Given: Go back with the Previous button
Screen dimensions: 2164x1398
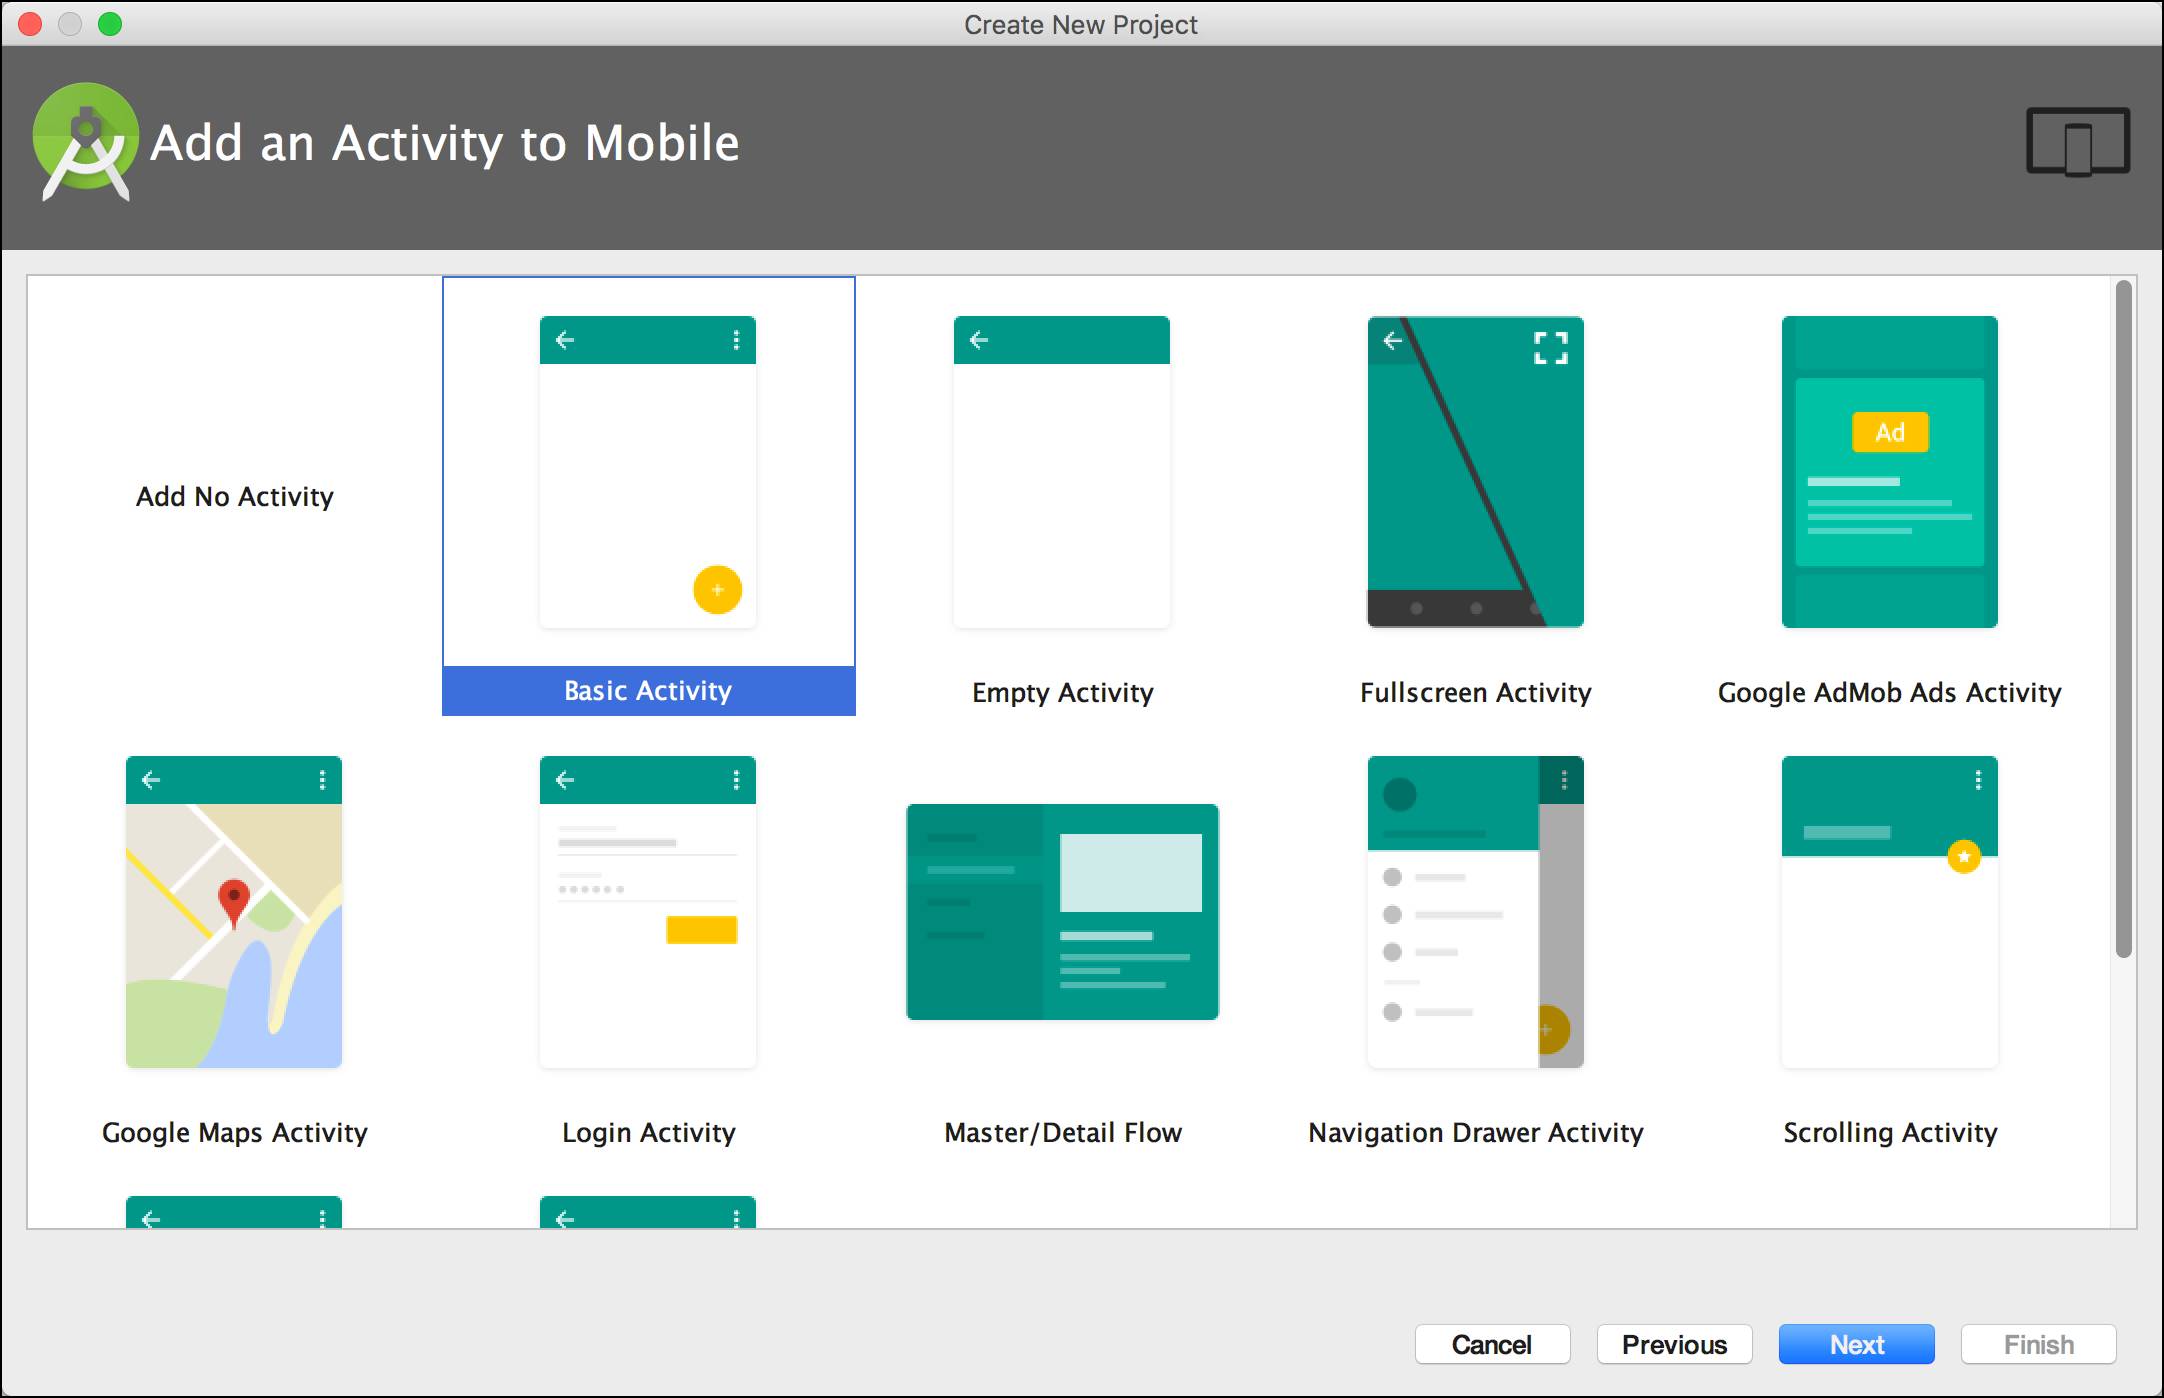Looking at the screenshot, I should pyautogui.click(x=1674, y=1344).
